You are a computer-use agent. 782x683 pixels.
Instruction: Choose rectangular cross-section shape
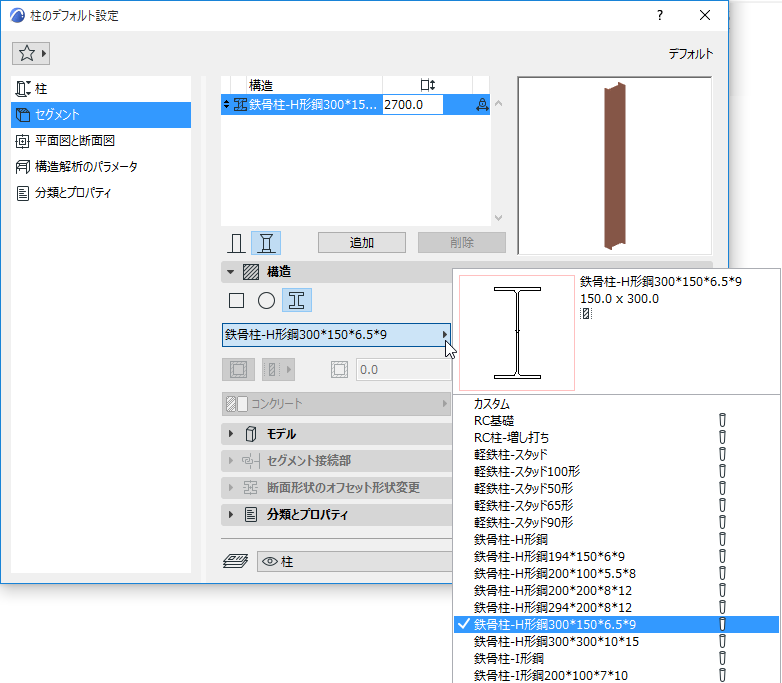pyautogui.click(x=236, y=301)
